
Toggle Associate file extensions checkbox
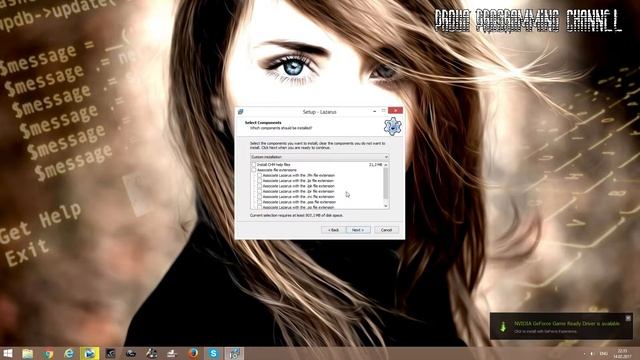(254, 170)
